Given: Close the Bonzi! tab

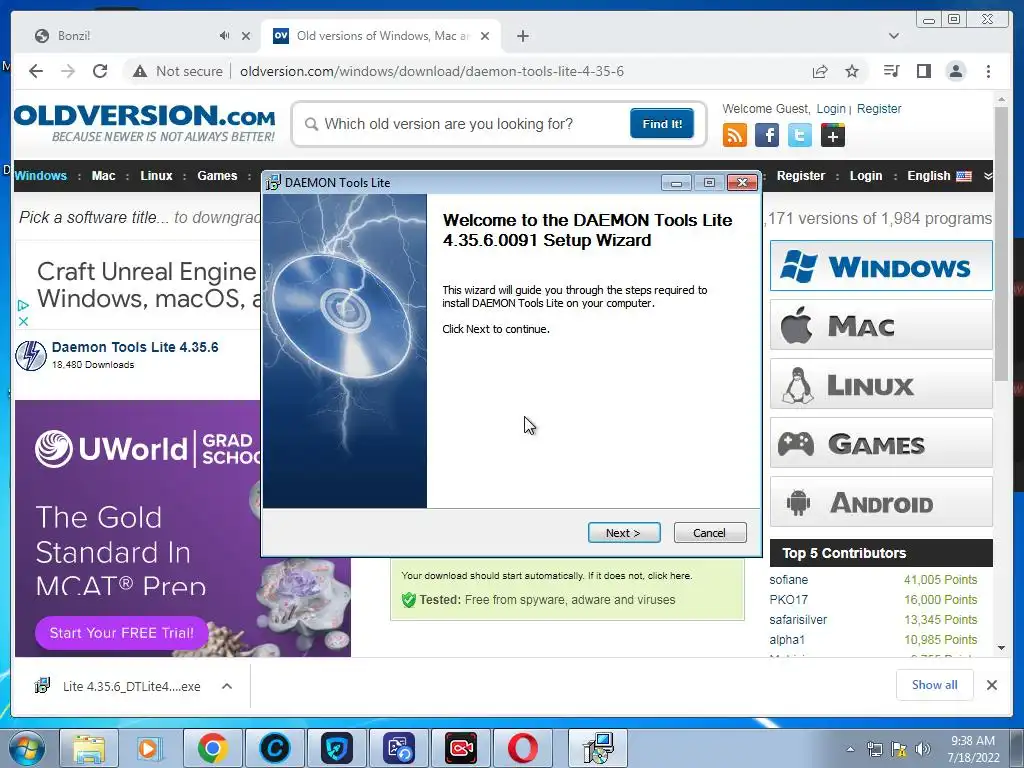Looking at the screenshot, I should [x=246, y=36].
